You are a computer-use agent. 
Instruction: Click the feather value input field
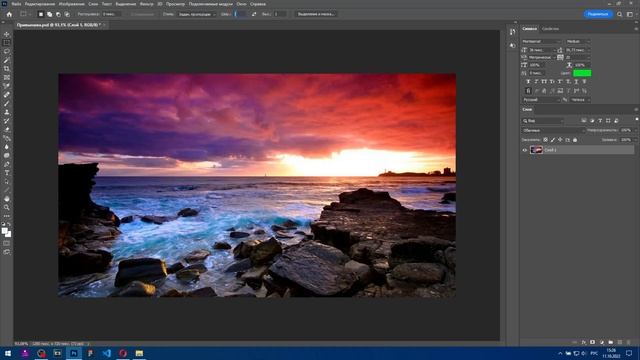tap(111, 14)
